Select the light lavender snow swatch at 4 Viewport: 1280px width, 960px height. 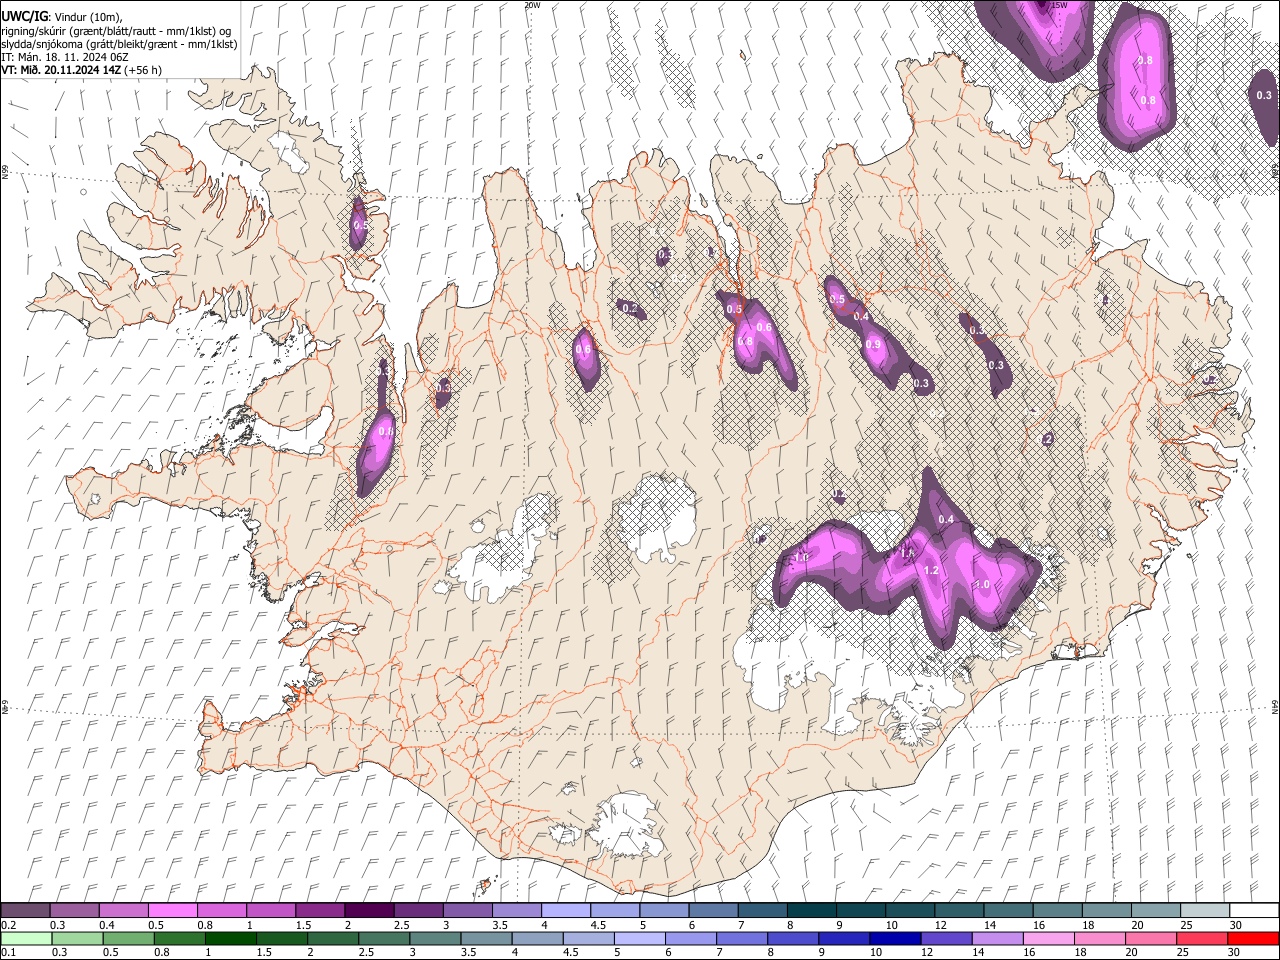pyautogui.click(x=565, y=911)
